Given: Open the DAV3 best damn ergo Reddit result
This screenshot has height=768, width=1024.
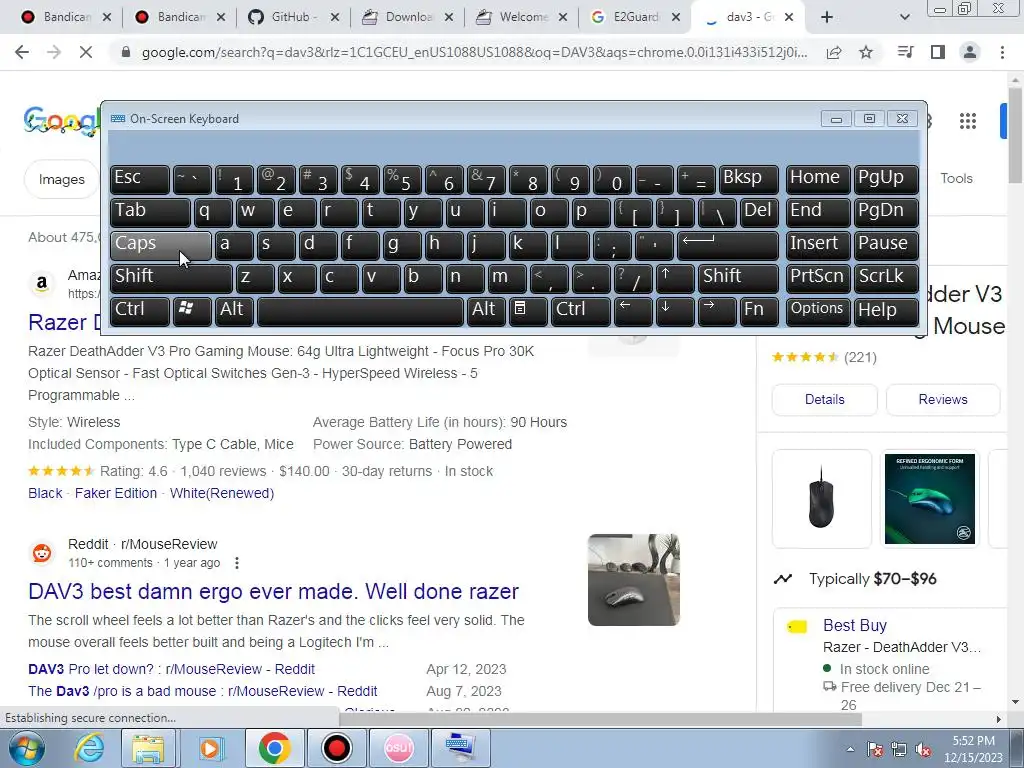Looking at the screenshot, I should coord(273,592).
